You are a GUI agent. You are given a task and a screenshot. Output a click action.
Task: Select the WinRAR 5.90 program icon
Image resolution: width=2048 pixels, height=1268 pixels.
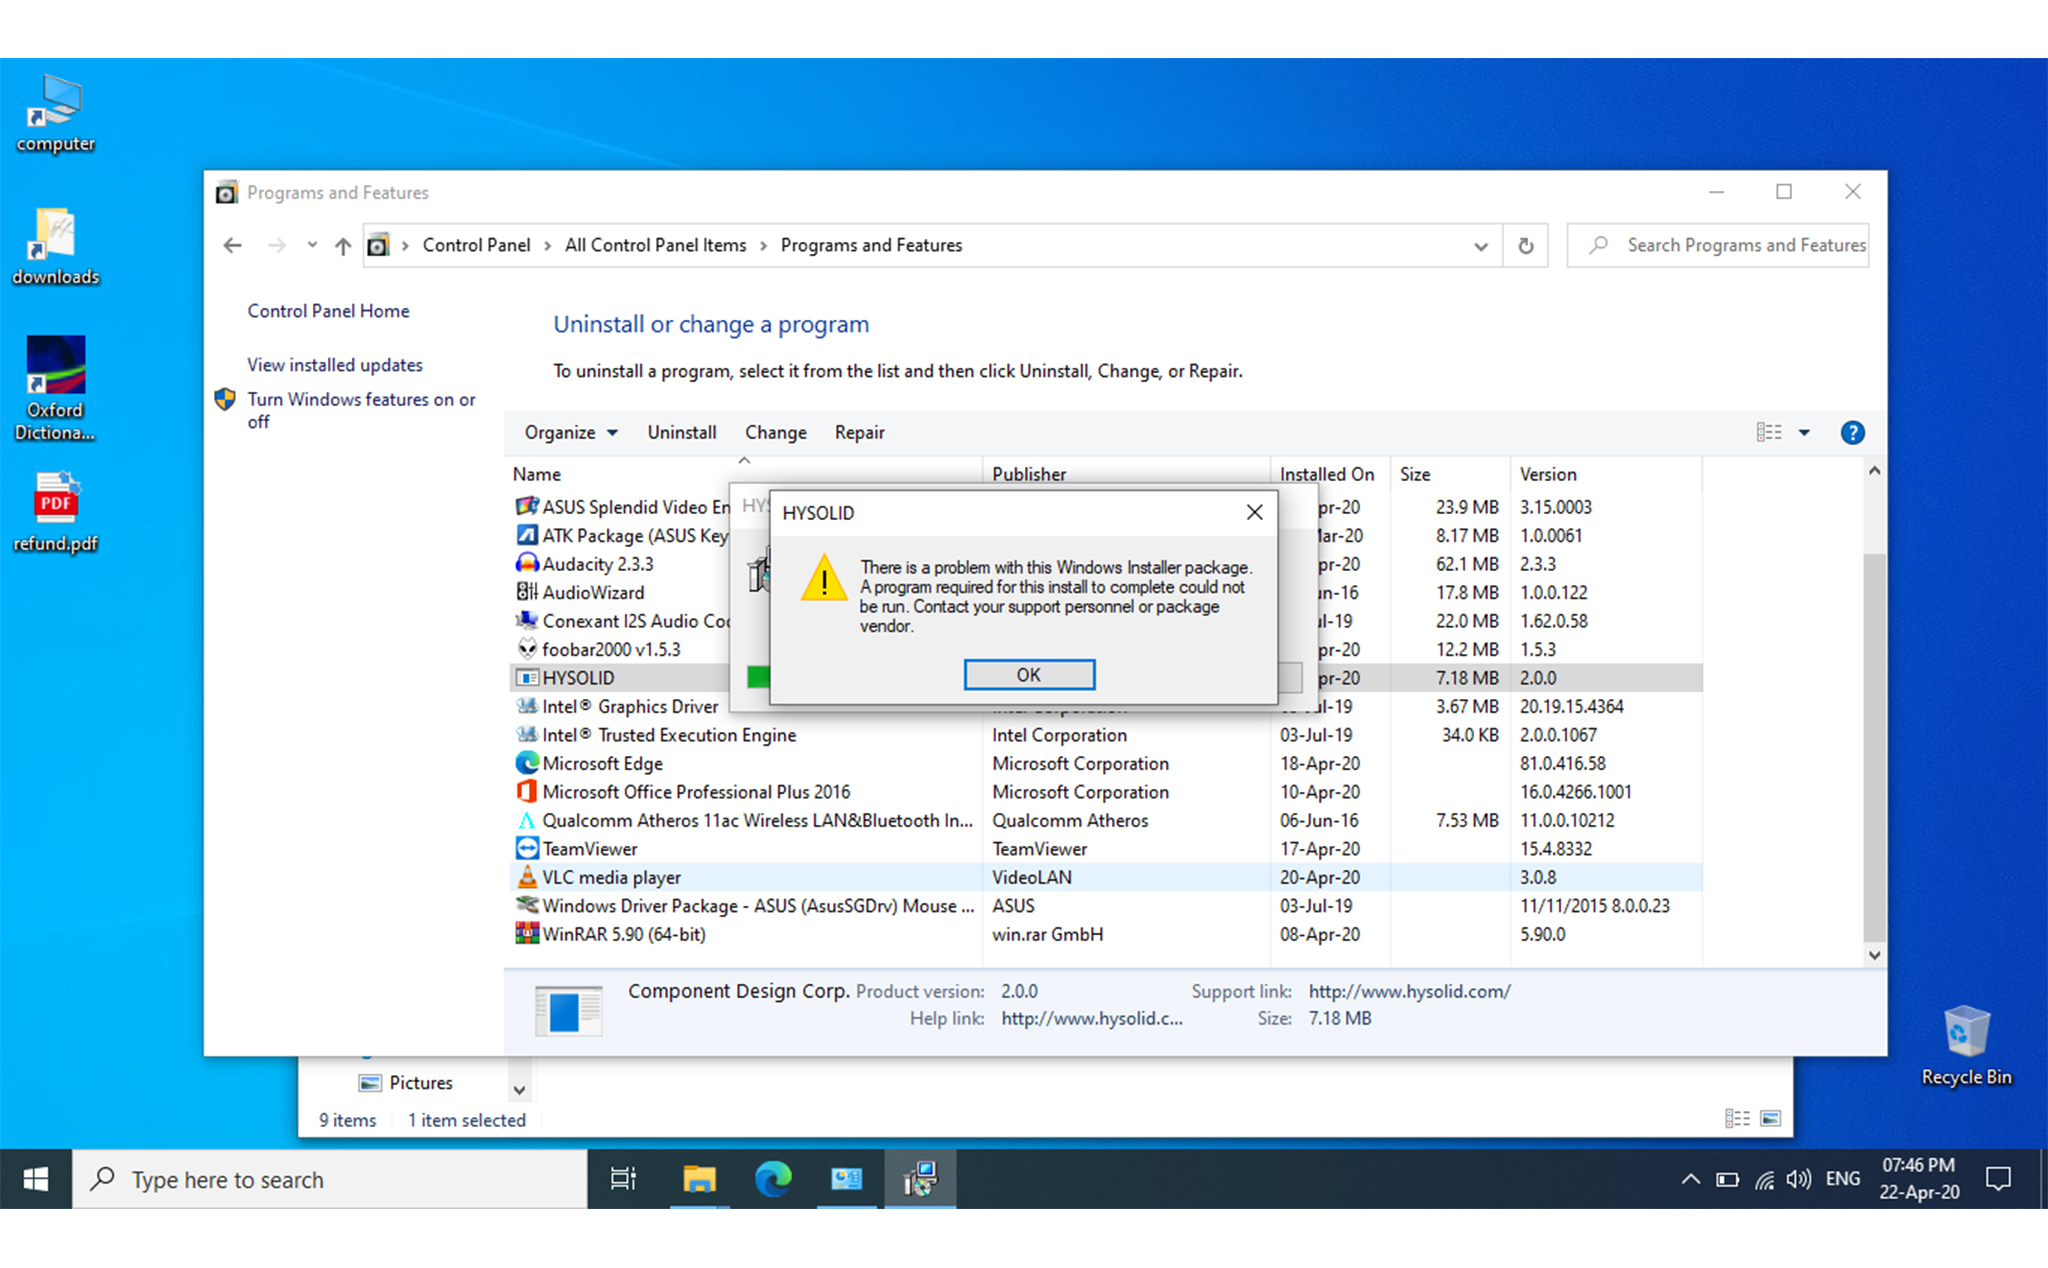tap(527, 934)
